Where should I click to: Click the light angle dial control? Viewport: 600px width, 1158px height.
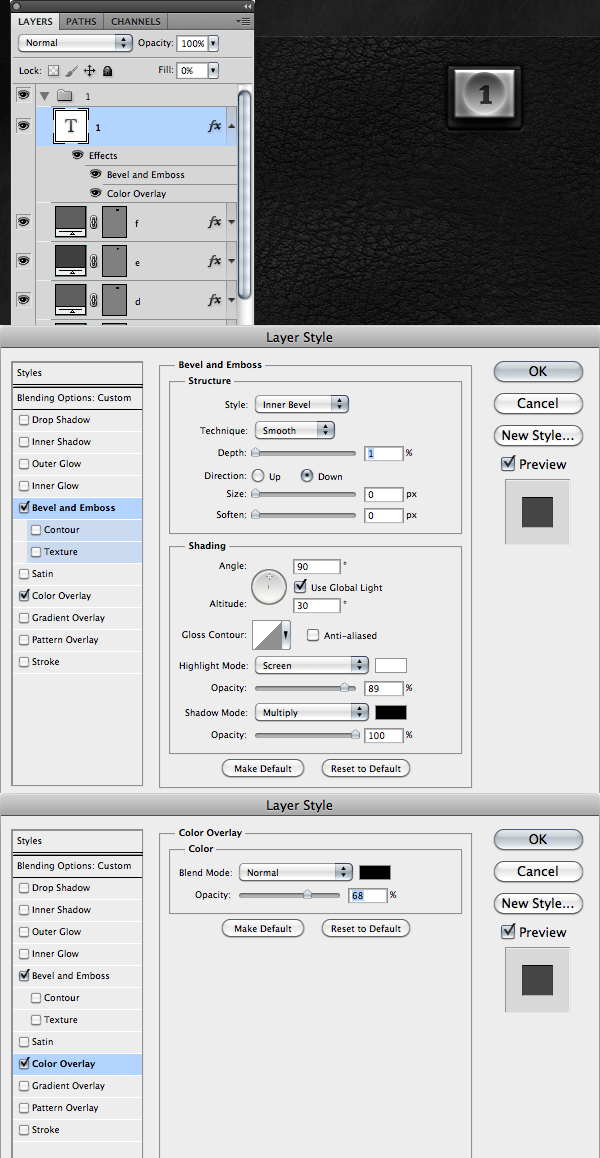[270, 586]
